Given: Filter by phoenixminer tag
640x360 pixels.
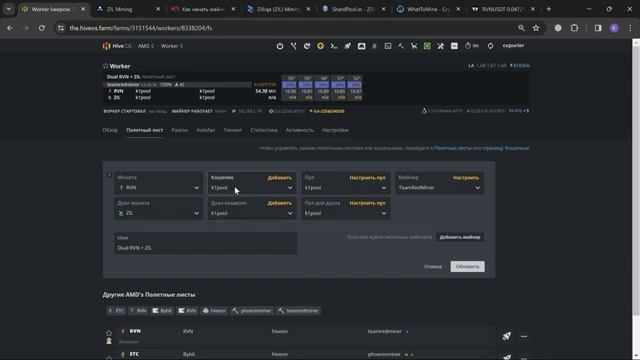Looking at the screenshot, I should pos(252,311).
